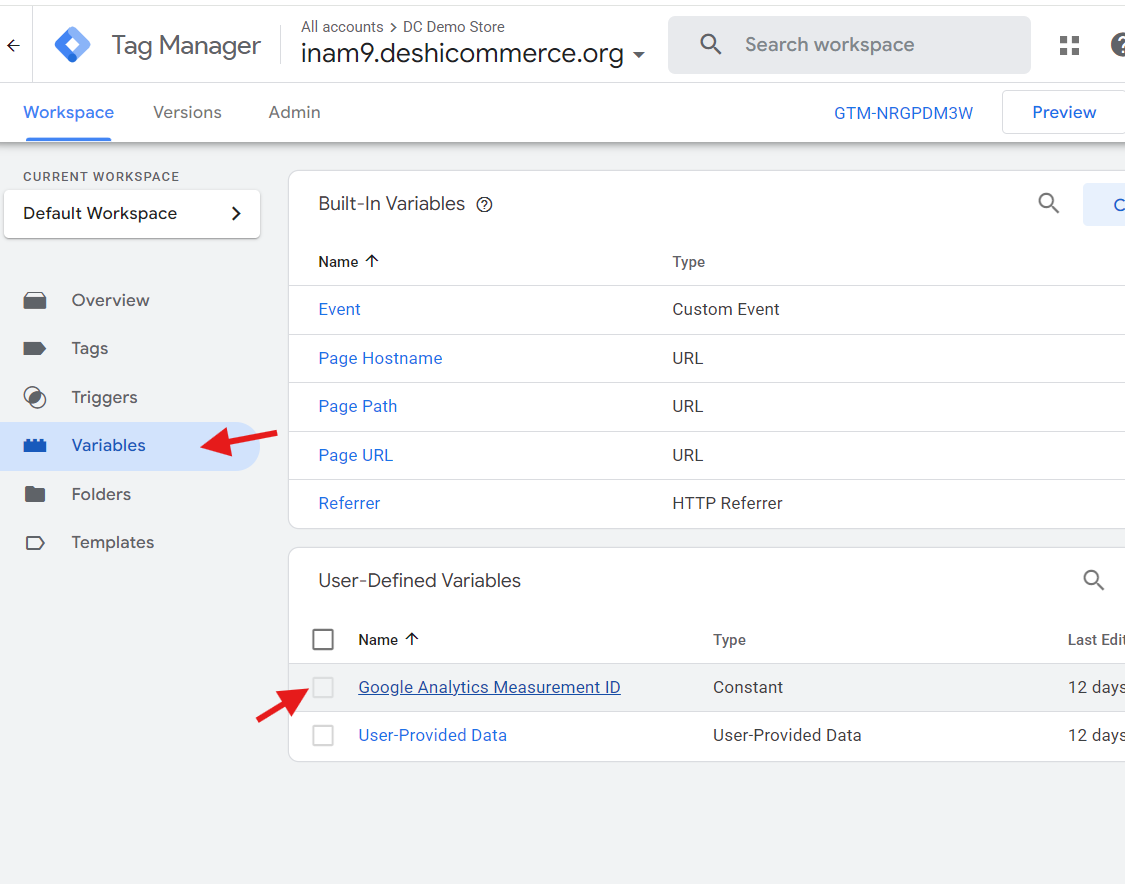Click the Constant type cell
Screen dimensions: 1125x884
pos(748,687)
